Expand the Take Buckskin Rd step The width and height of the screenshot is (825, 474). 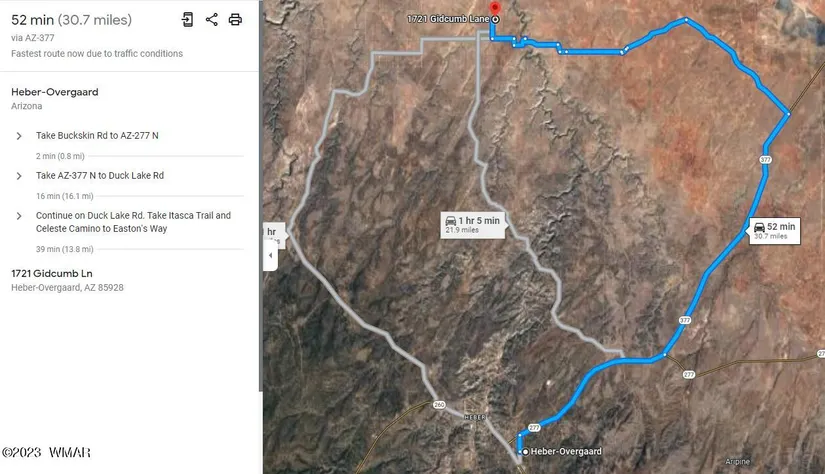point(19,136)
